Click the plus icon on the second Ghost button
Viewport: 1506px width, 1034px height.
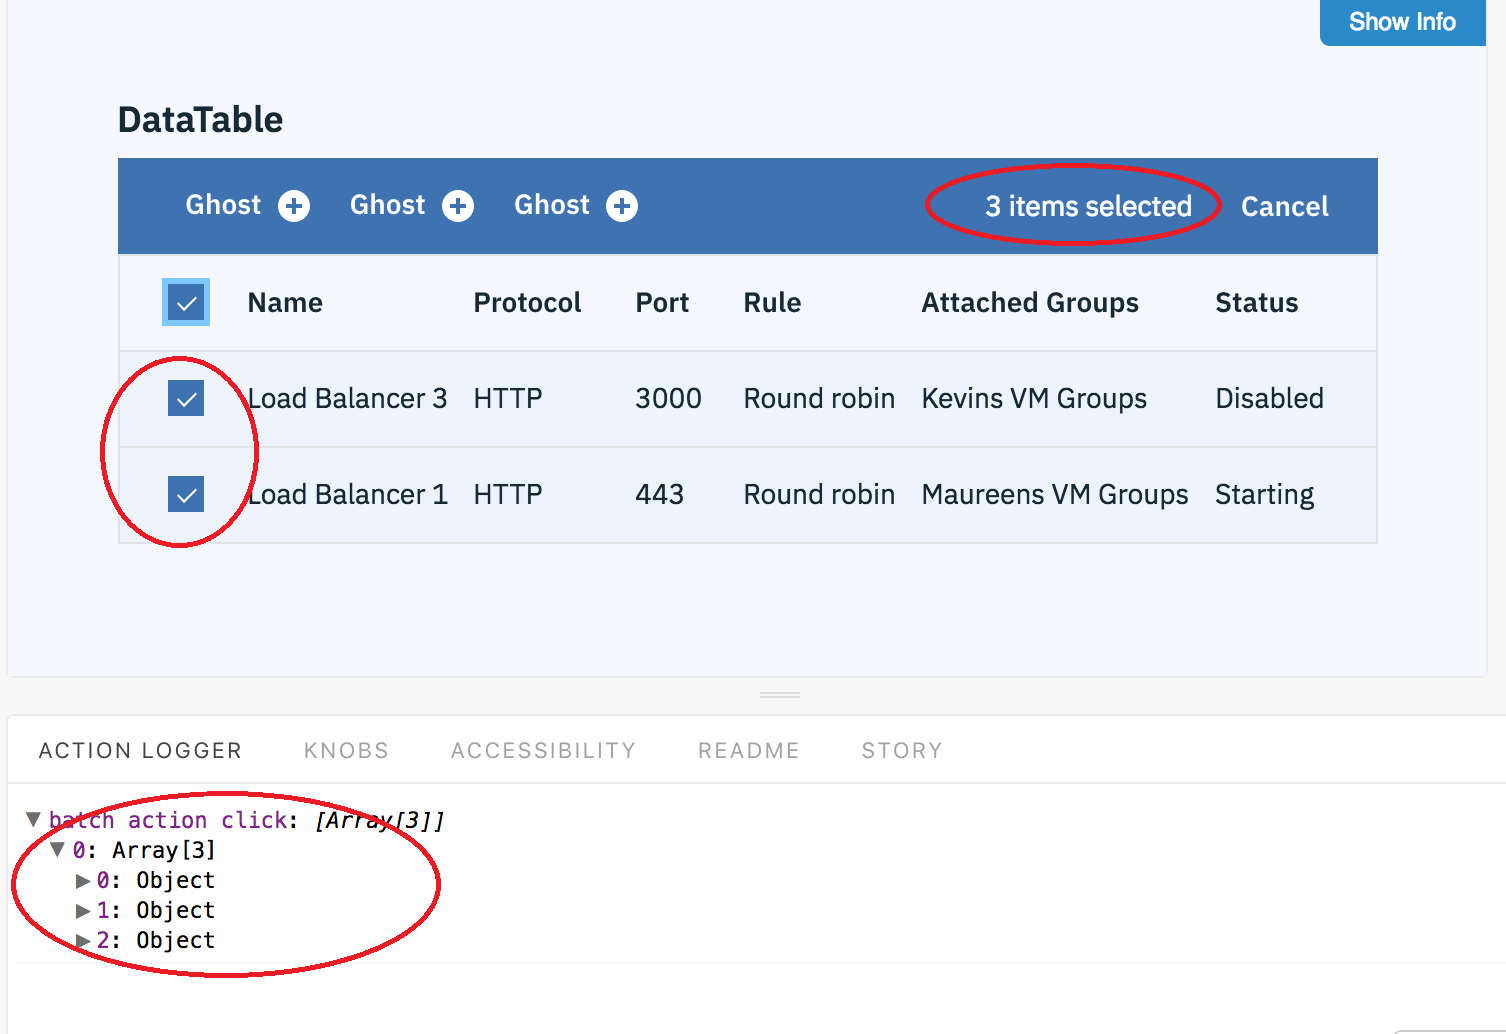point(458,205)
